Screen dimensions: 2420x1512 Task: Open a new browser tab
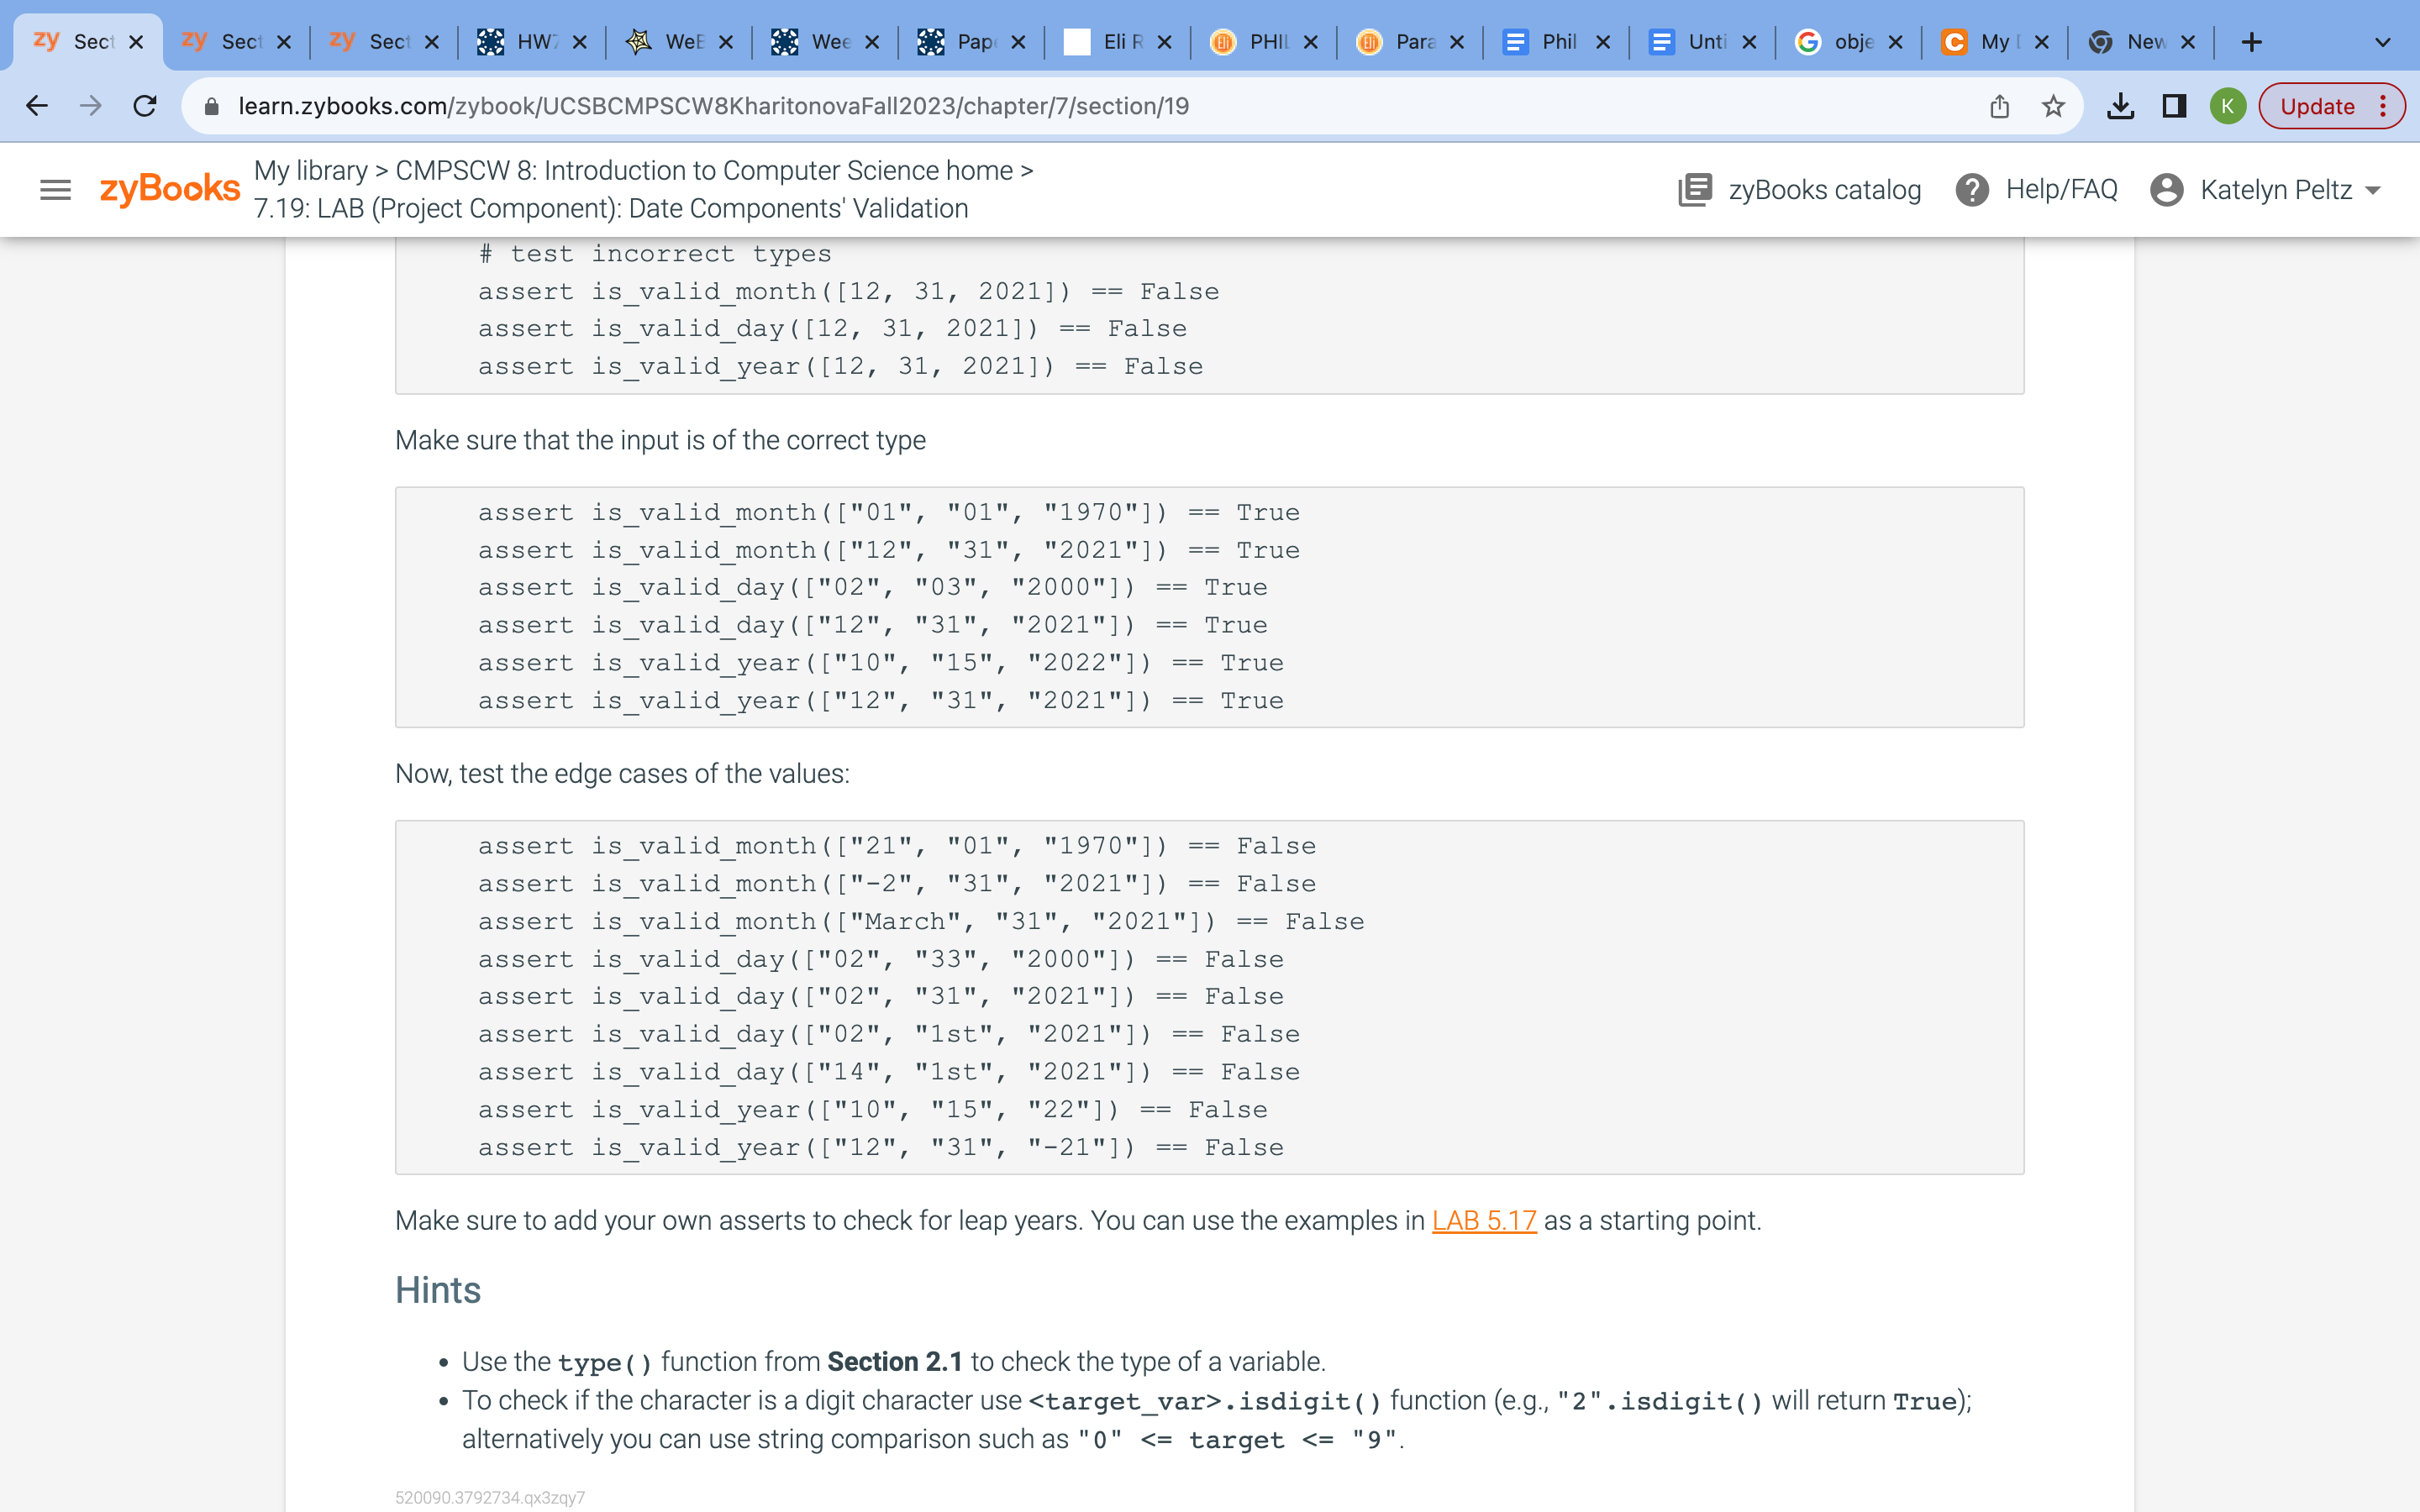2251,42
